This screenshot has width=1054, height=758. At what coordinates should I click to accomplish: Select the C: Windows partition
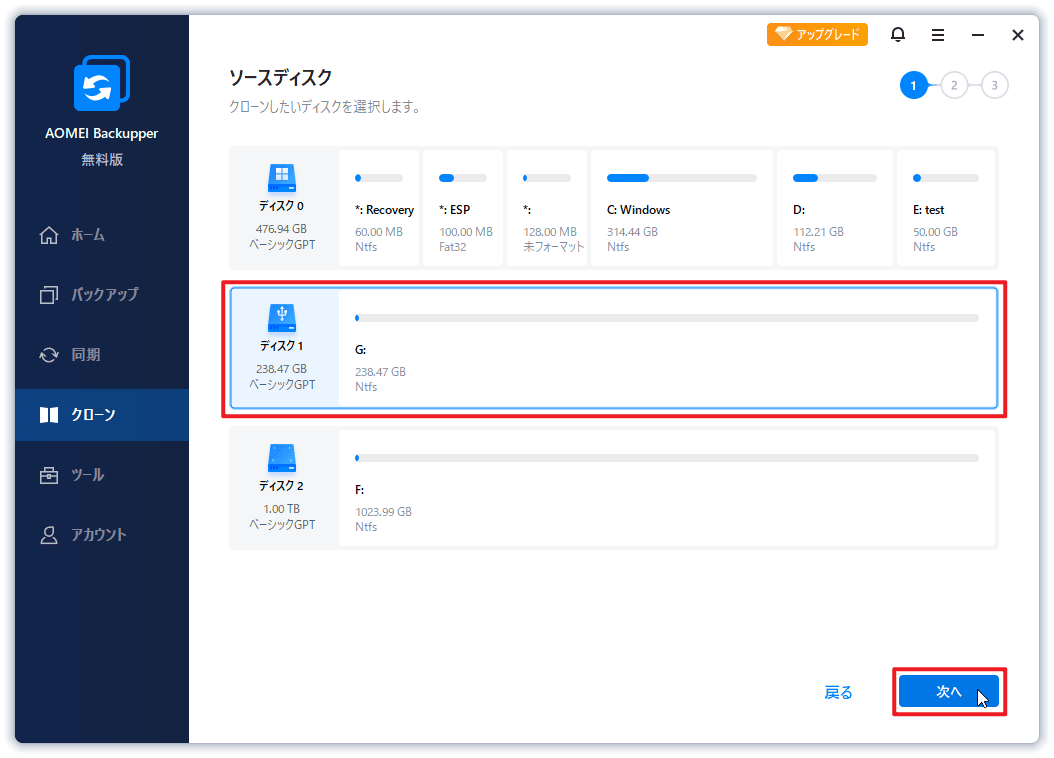pyautogui.click(x=681, y=209)
